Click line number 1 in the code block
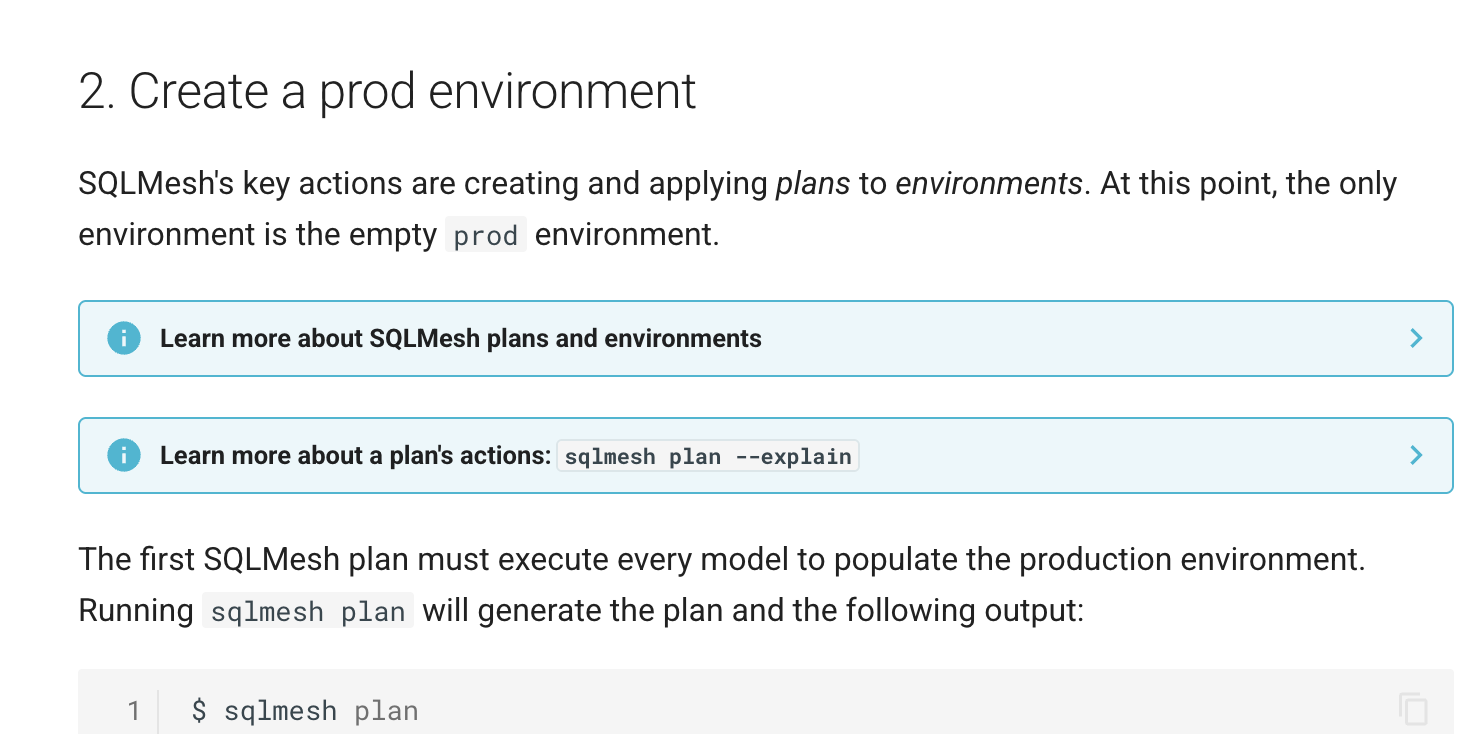This screenshot has height=734, width=1474. click(134, 710)
